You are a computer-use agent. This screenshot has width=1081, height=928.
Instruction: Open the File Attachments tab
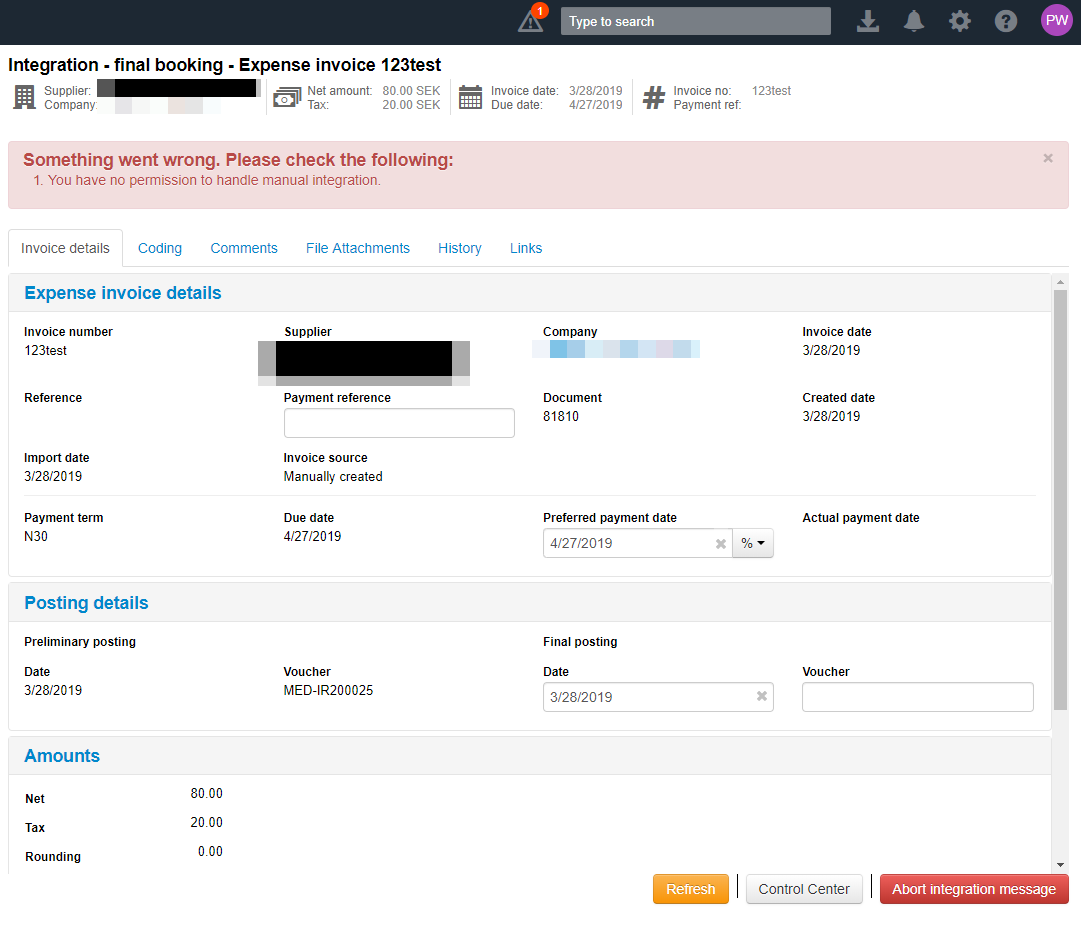358,248
